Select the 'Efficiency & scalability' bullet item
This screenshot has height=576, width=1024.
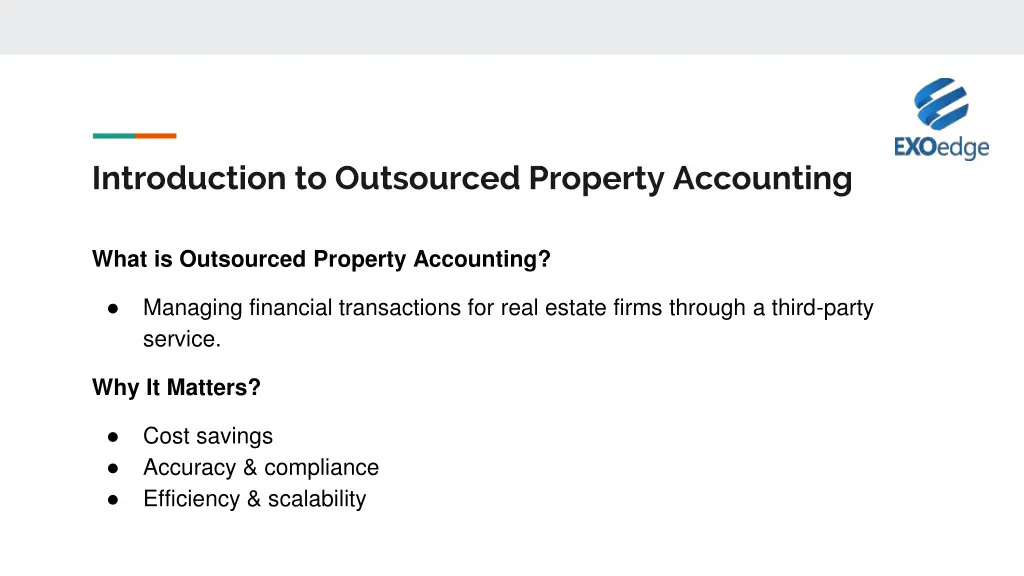255,498
